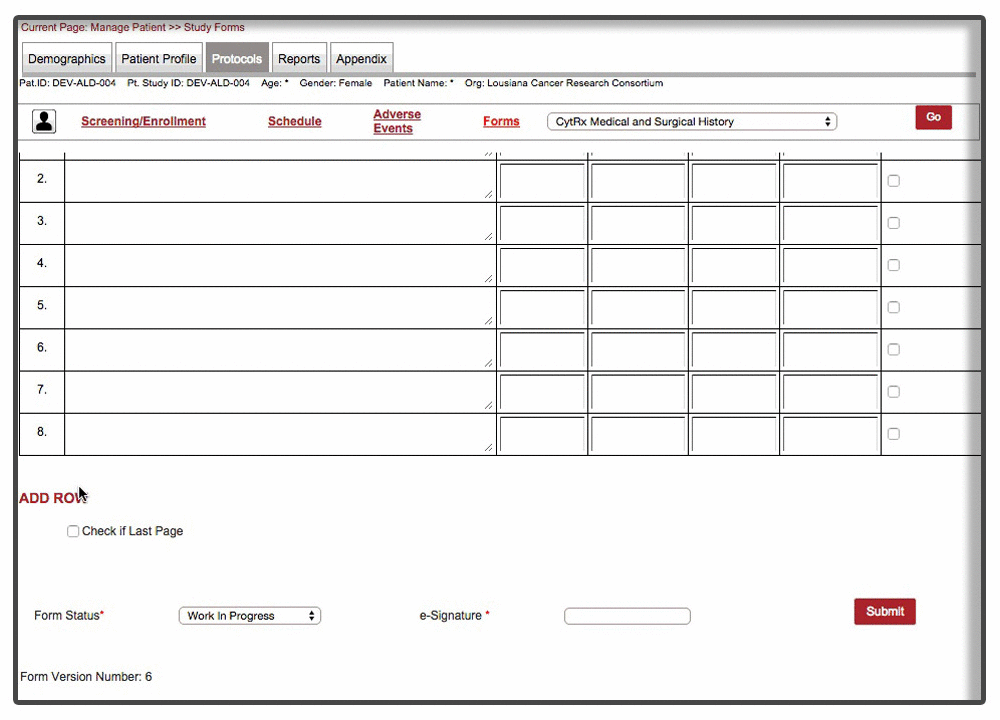The image size is (1000, 720).
Task: Click the fourth small input box in row 5
Action: [x=830, y=308]
